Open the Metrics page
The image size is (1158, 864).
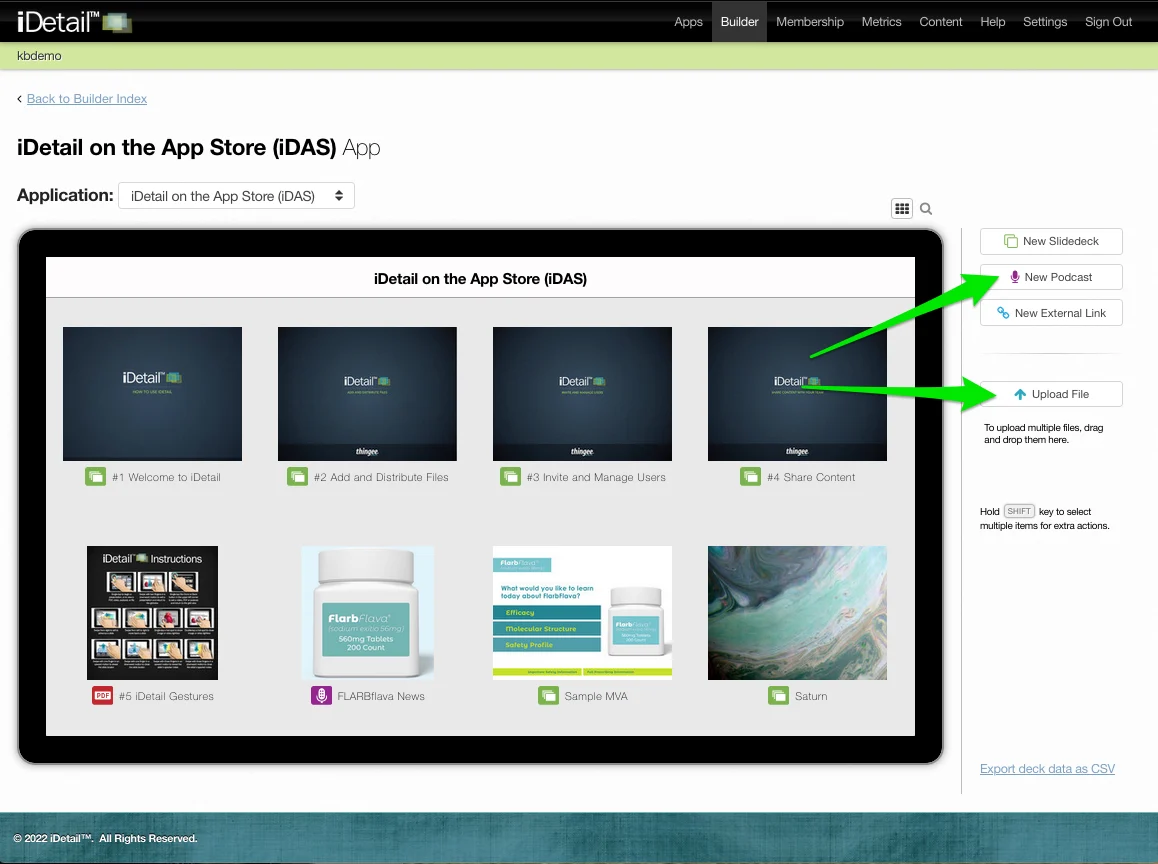(881, 21)
